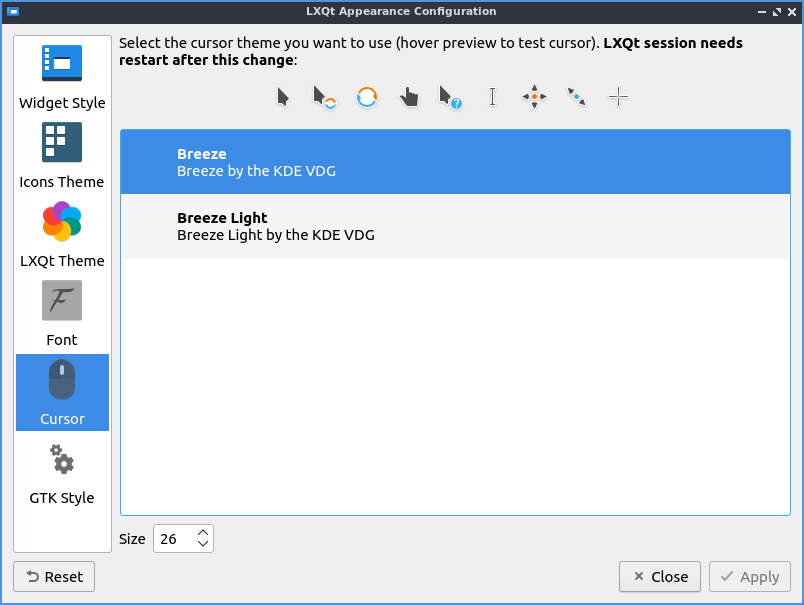Click the default arrow cursor preview
Screen dimensions: 804x605
(283, 97)
